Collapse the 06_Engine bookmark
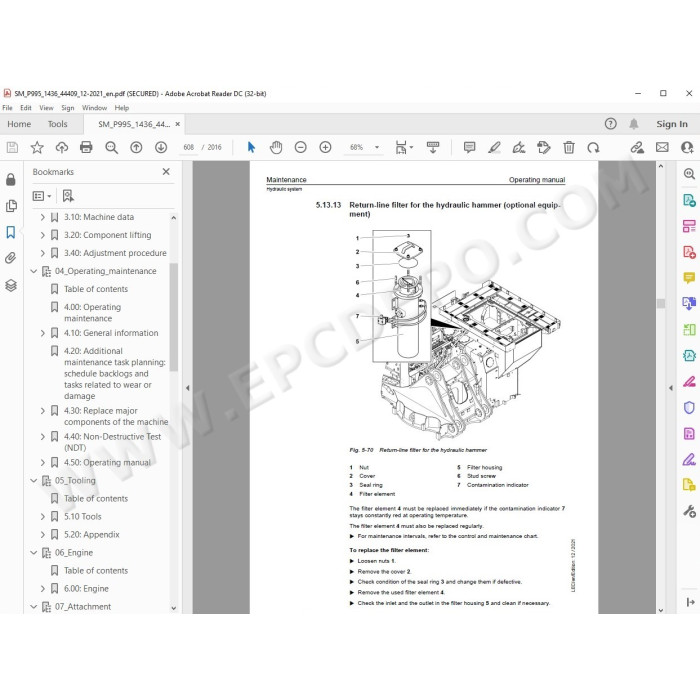This screenshot has height=700, width=700. coord(33,553)
